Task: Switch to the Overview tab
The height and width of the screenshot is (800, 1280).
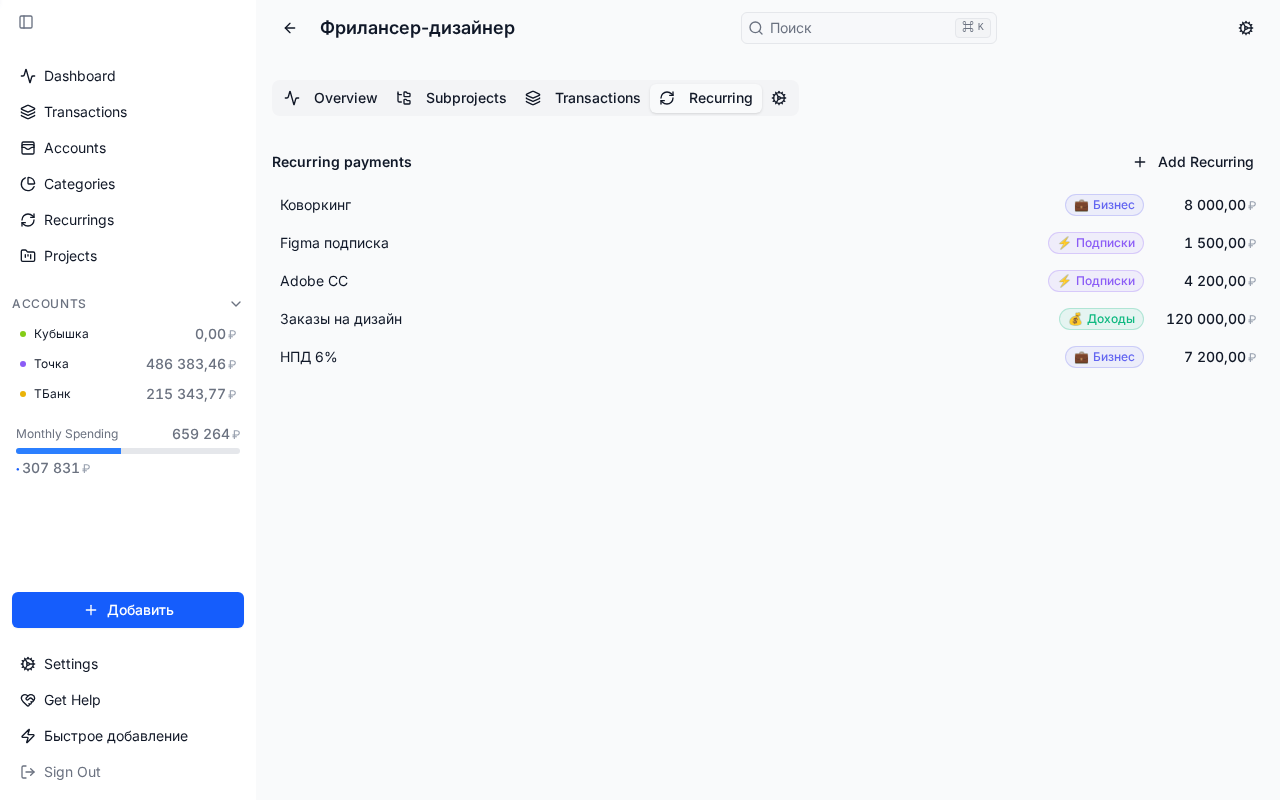Action: (x=331, y=98)
